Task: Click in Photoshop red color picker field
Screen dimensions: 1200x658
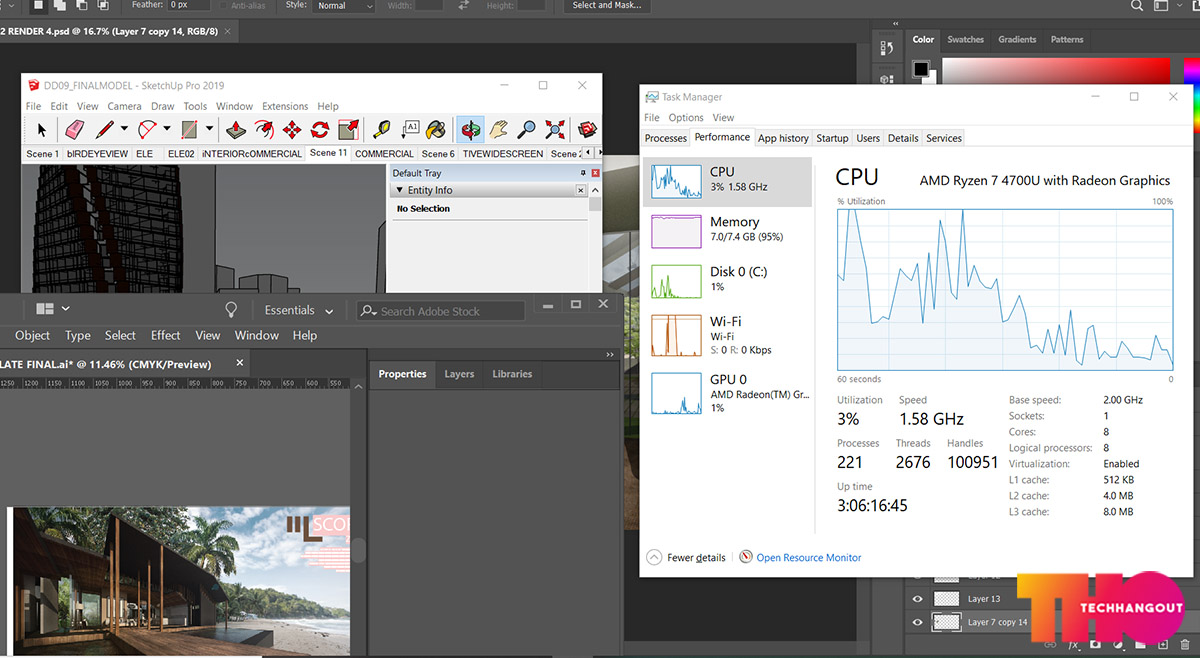Action: (x=1055, y=73)
